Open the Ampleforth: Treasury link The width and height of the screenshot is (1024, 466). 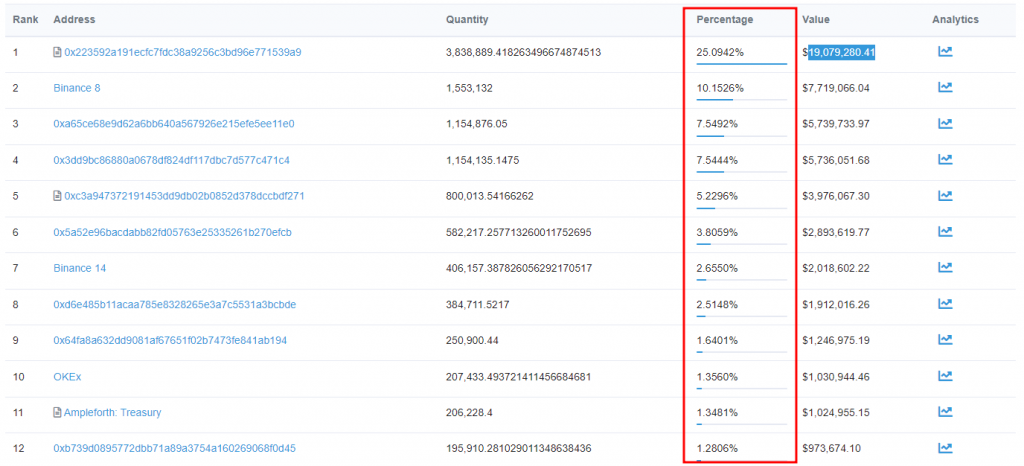point(112,412)
